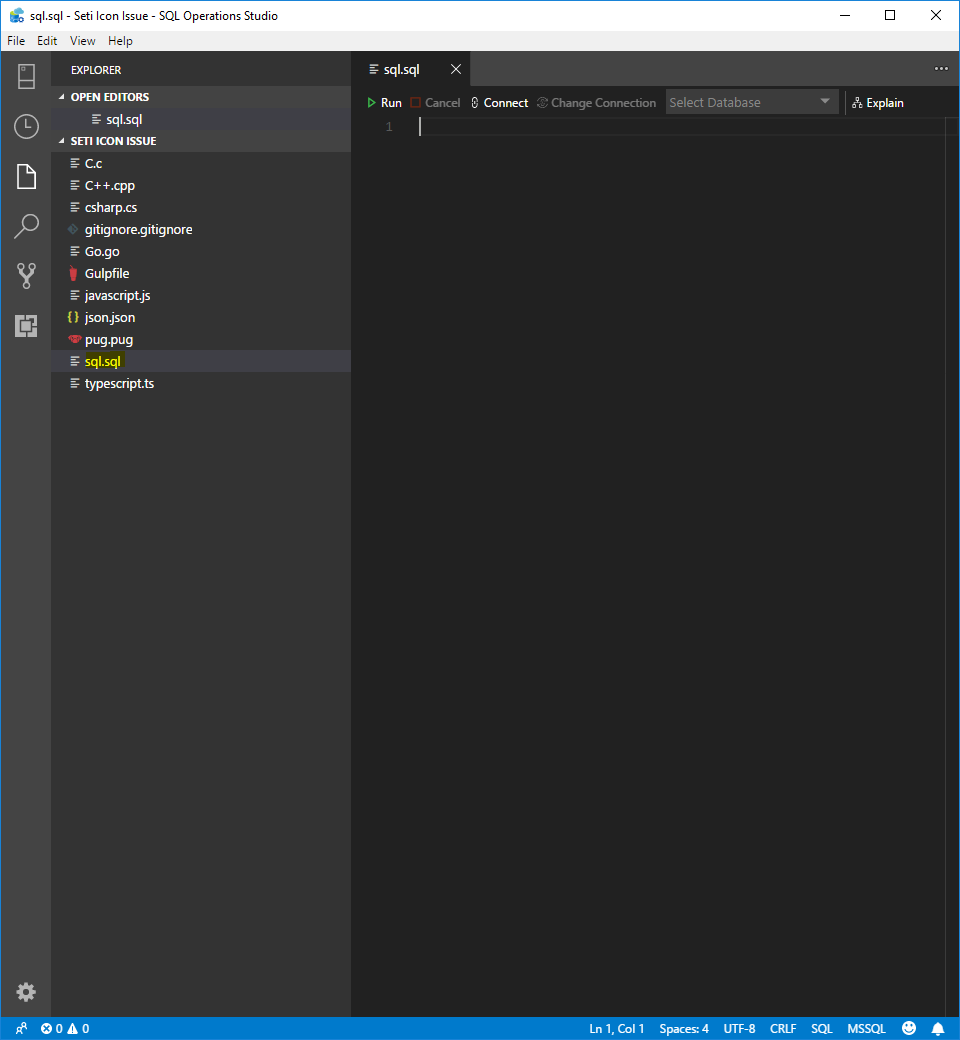Screen dimensions: 960x1040
Task: Open the Select Database dropdown
Action: coord(752,101)
